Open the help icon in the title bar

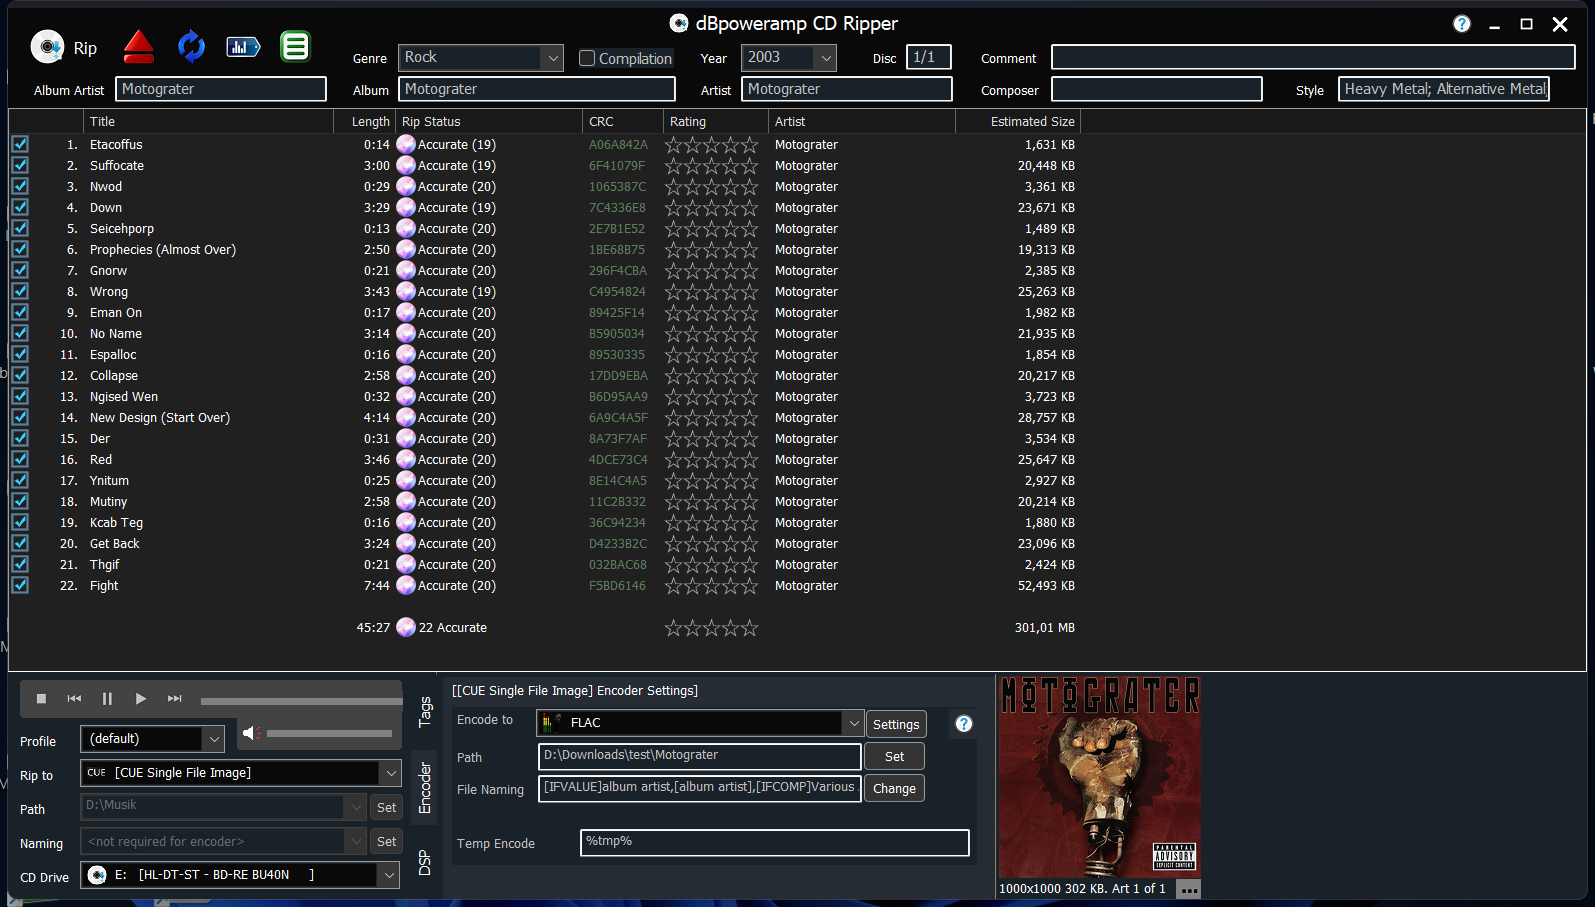point(1462,24)
